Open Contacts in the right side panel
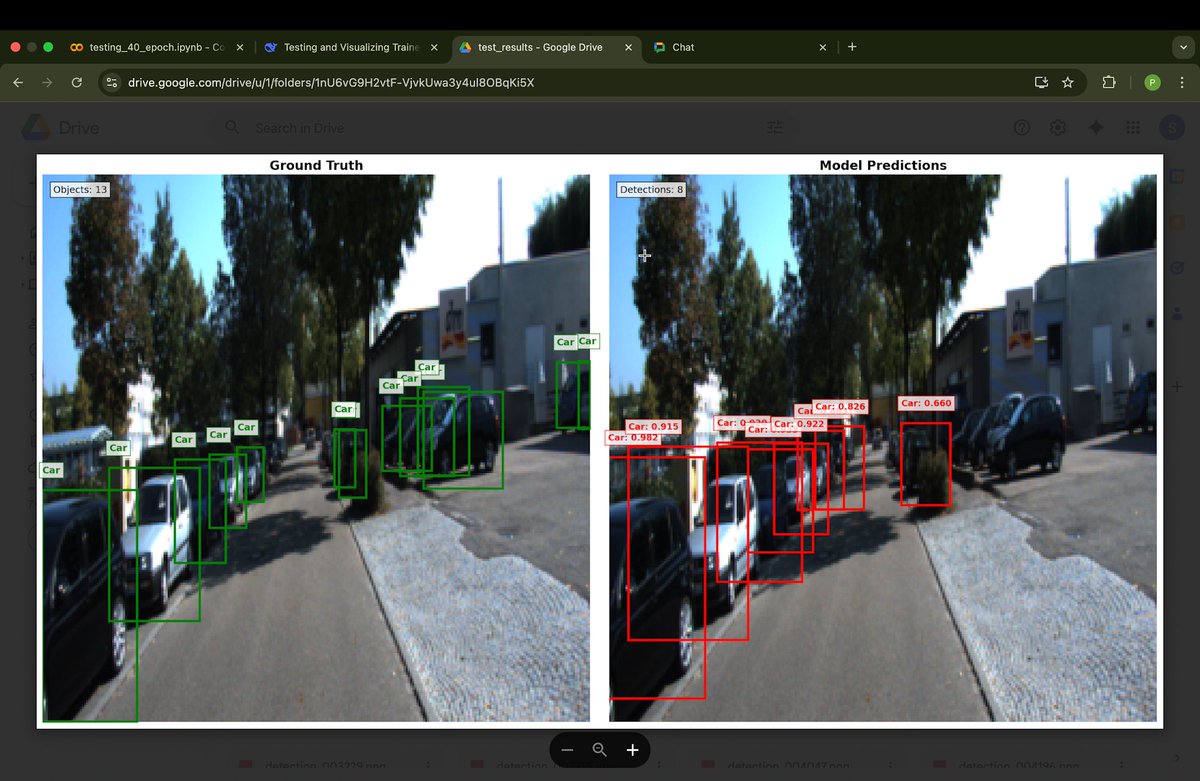 coord(1177,310)
